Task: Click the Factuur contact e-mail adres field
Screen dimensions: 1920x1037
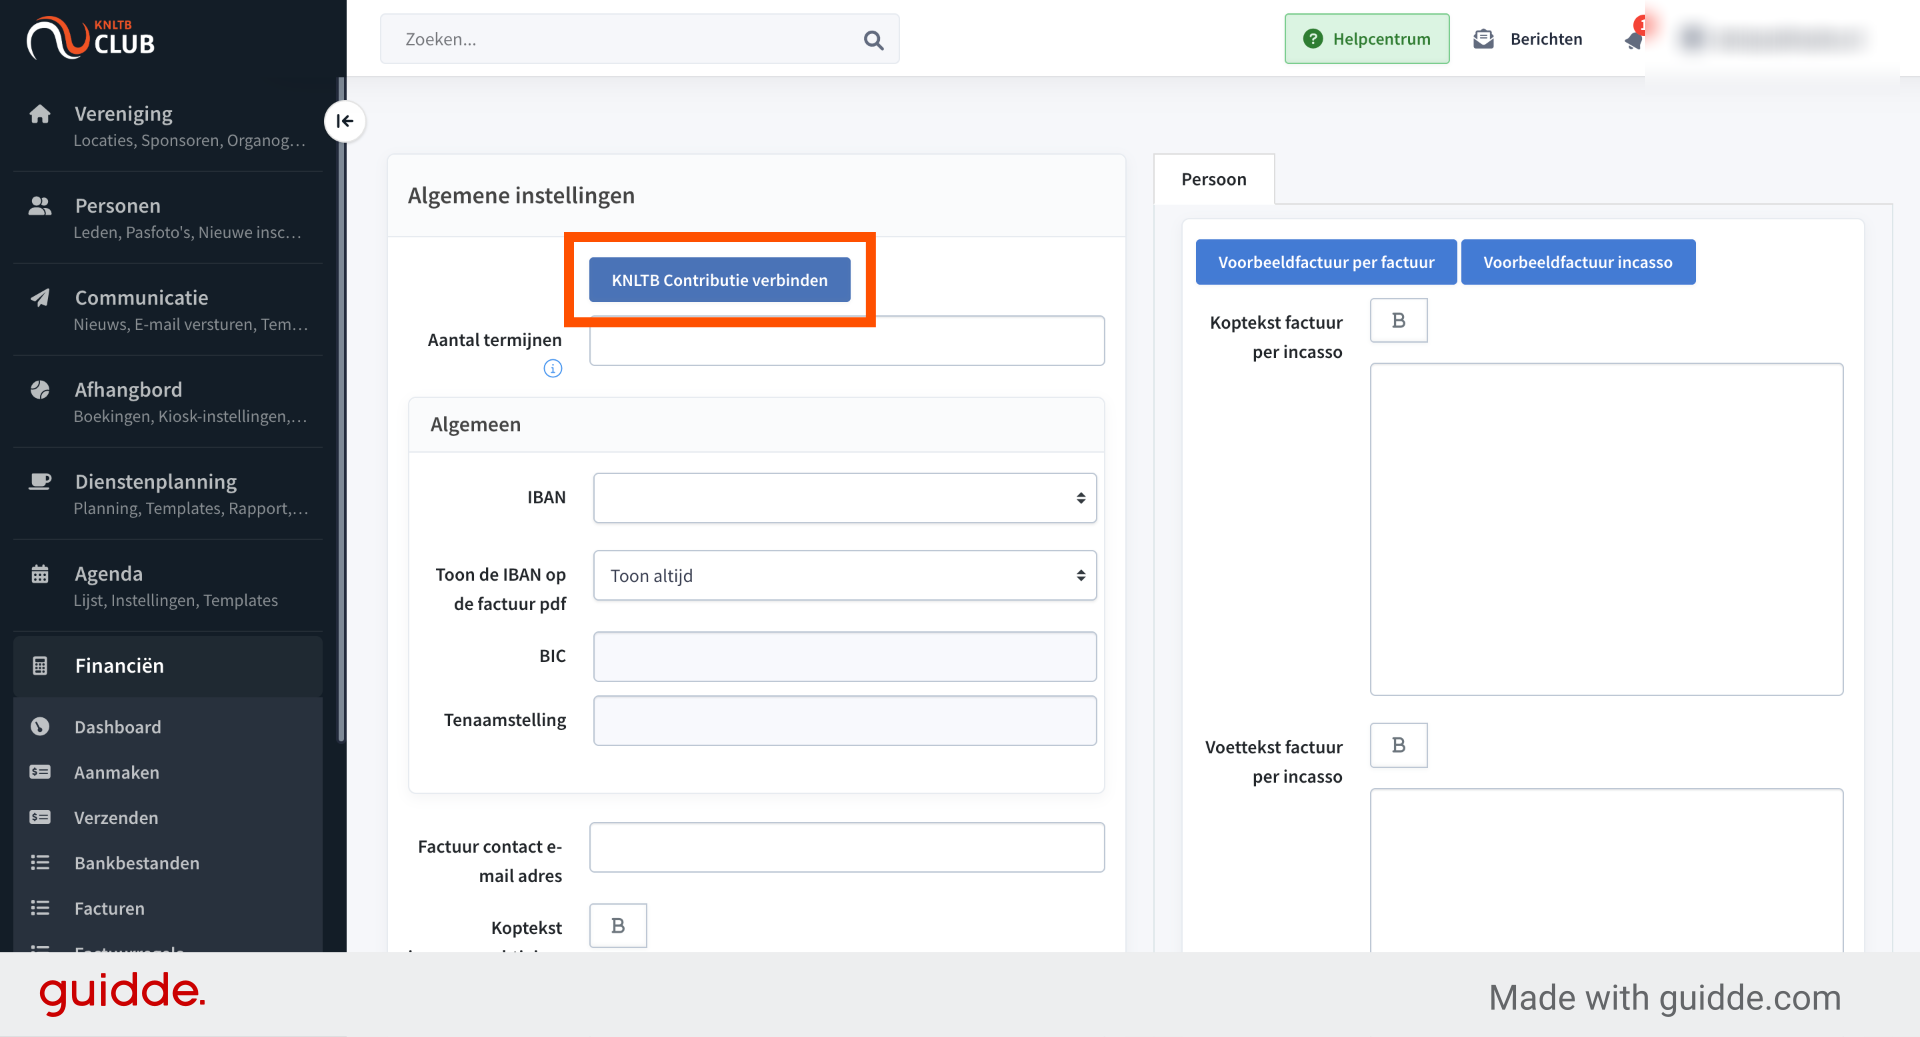Action: [847, 848]
